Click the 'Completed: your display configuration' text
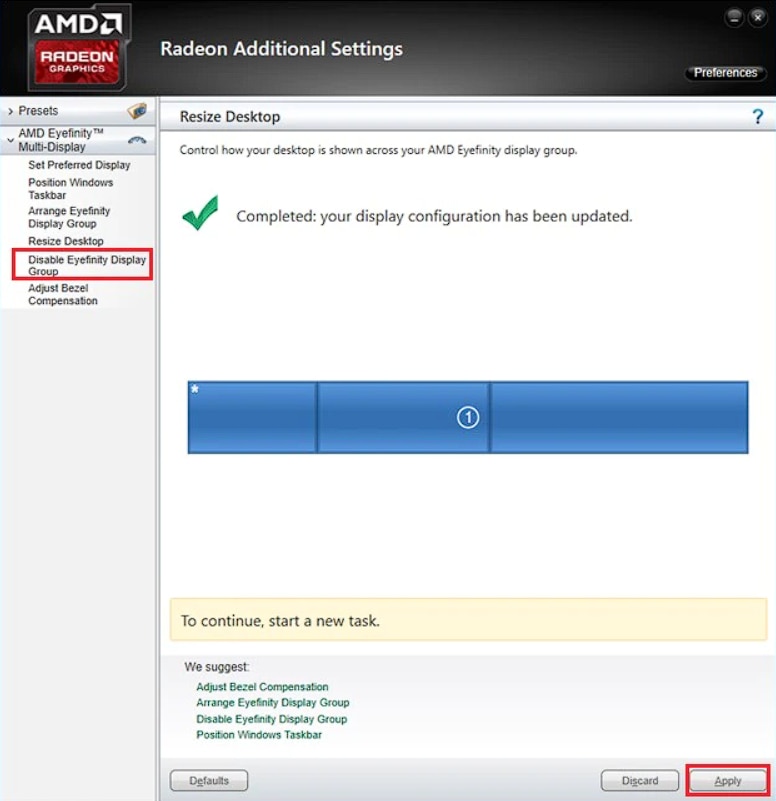This screenshot has height=801, width=776. [434, 216]
